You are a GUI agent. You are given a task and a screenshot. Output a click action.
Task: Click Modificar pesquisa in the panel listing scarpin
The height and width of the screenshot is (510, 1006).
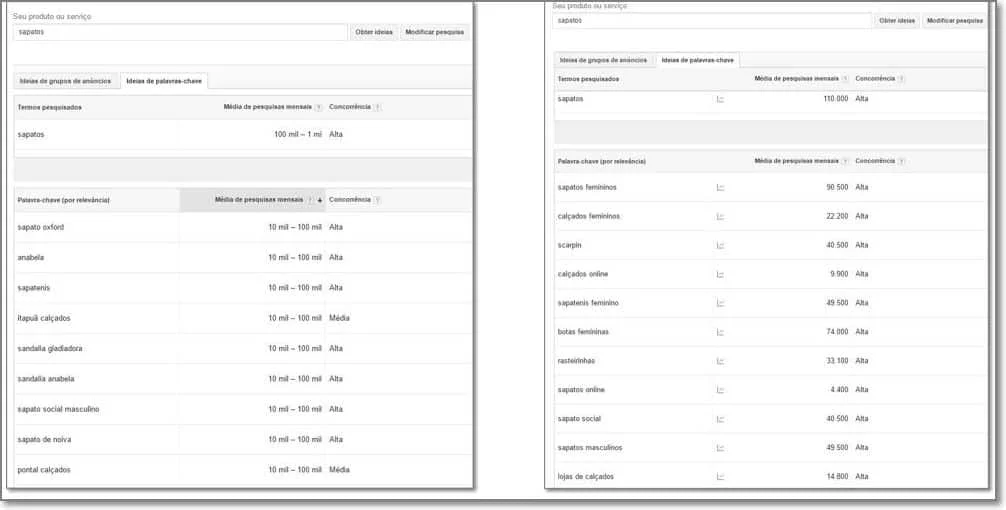point(954,20)
